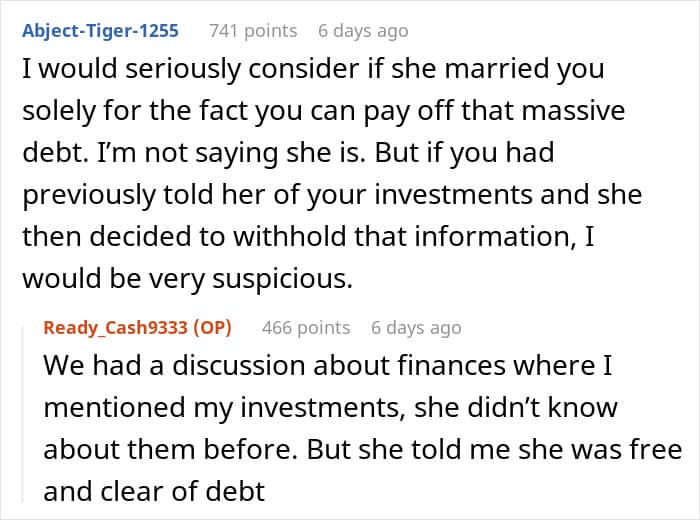Click the line beginning 'debt. I'm not saying'
This screenshot has height=520, width=700.
pos(288,153)
